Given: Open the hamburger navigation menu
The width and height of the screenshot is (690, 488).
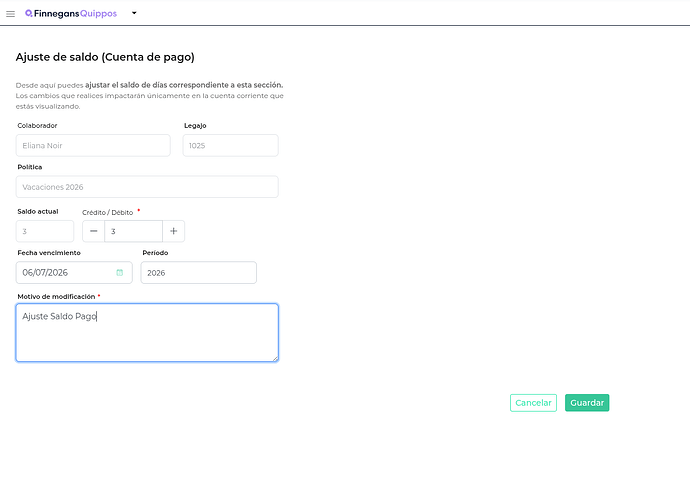Looking at the screenshot, I should [11, 14].
